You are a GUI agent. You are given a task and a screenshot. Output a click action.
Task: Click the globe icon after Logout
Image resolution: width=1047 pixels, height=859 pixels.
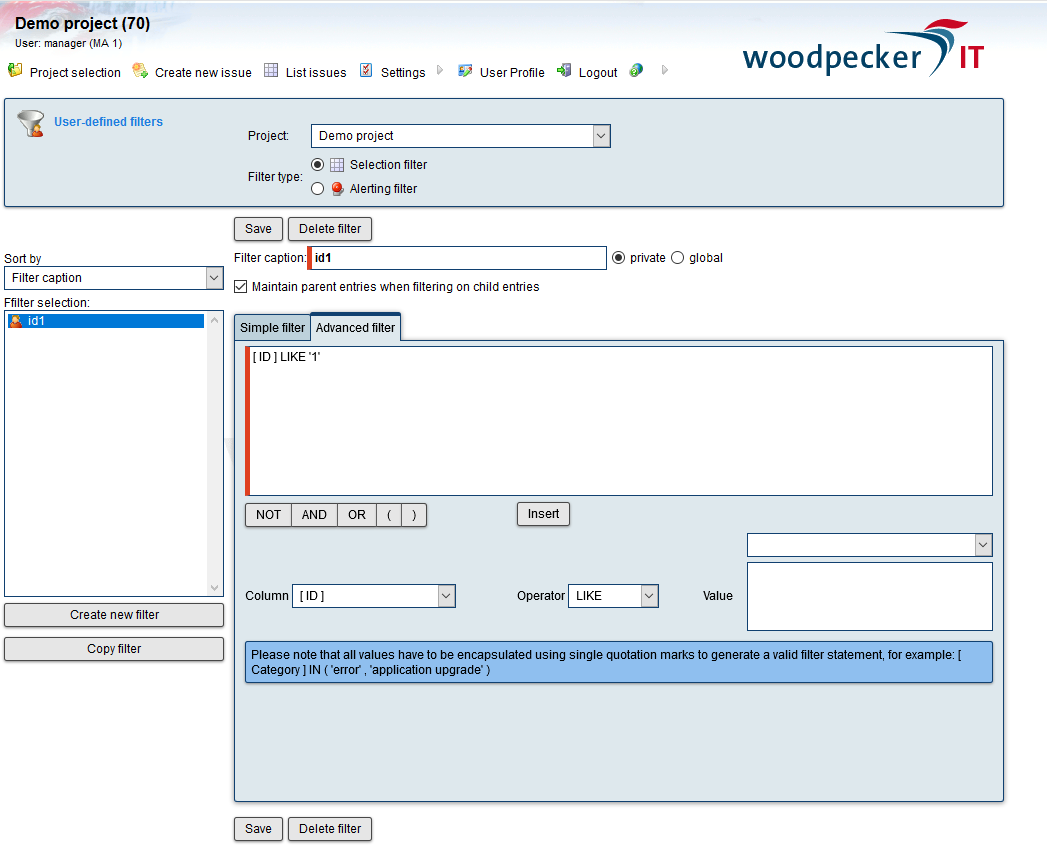635,71
